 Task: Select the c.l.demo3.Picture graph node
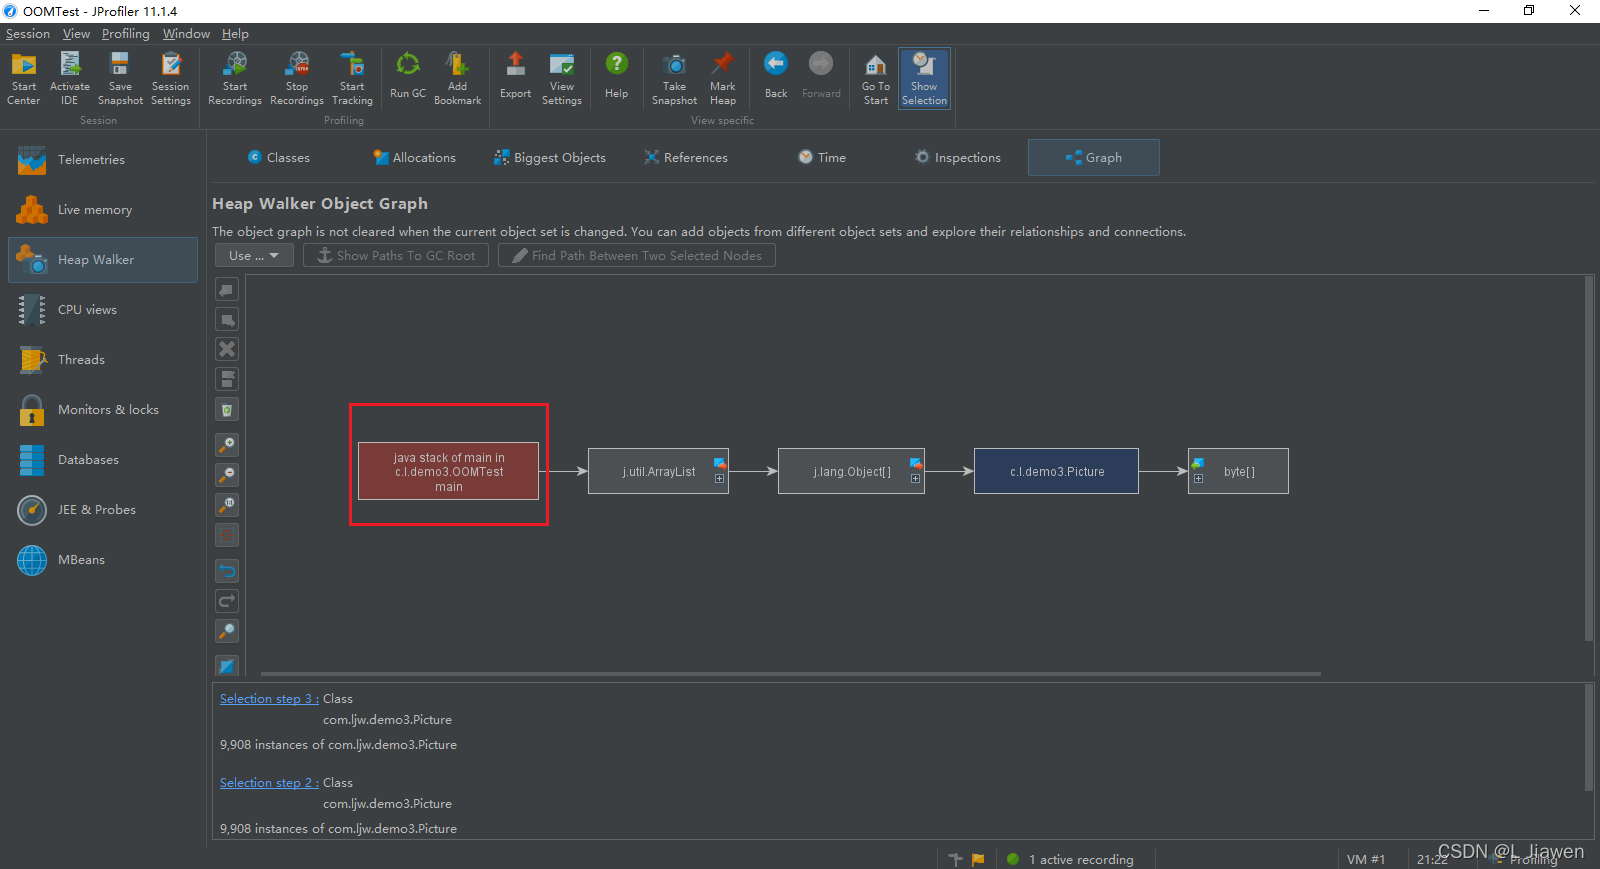pyautogui.click(x=1056, y=471)
